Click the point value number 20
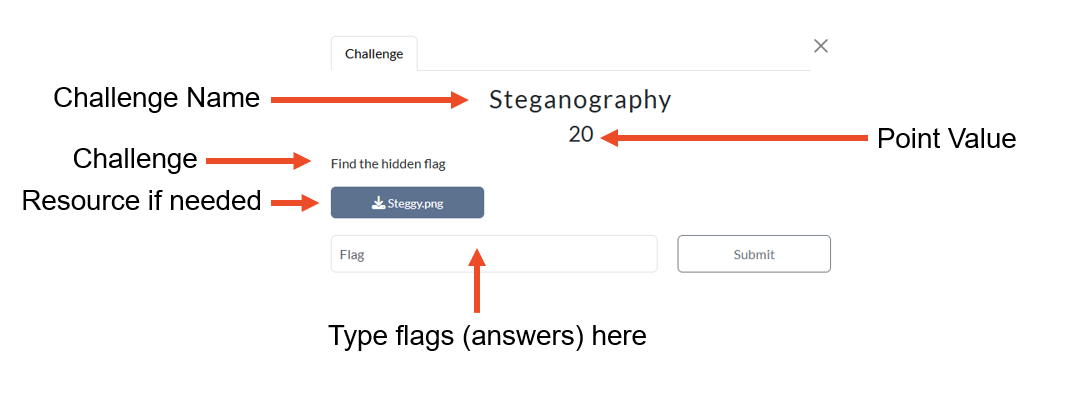 click(x=581, y=134)
